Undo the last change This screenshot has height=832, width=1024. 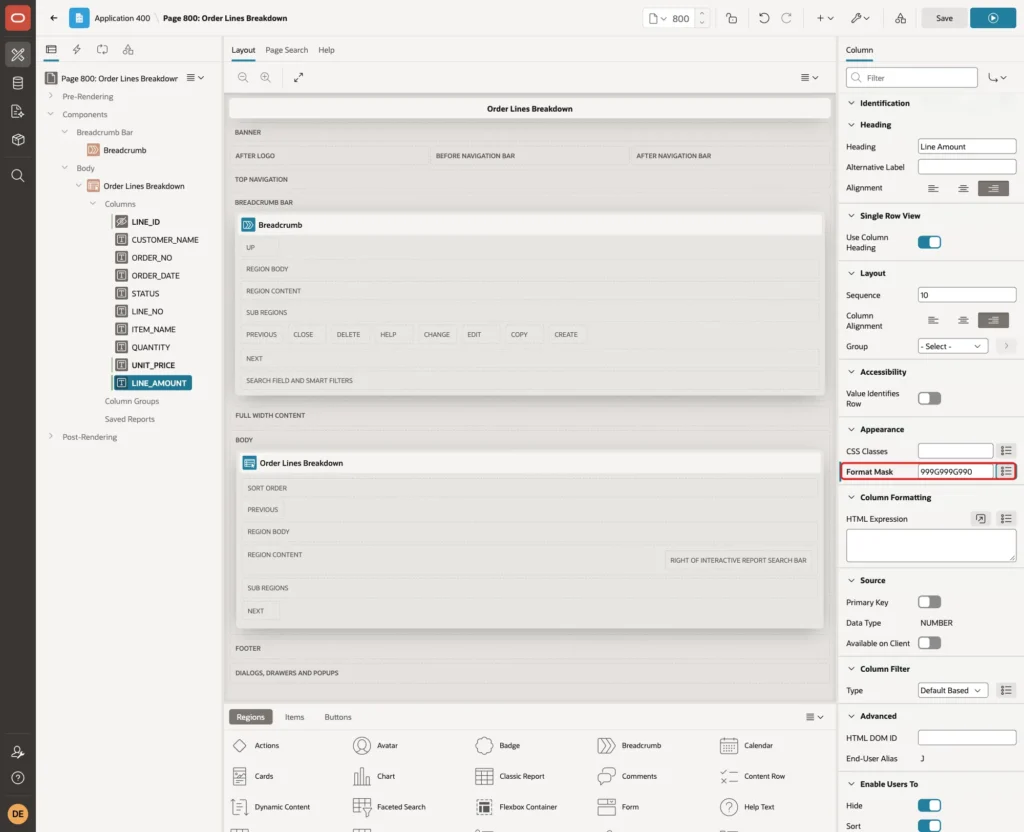click(763, 18)
